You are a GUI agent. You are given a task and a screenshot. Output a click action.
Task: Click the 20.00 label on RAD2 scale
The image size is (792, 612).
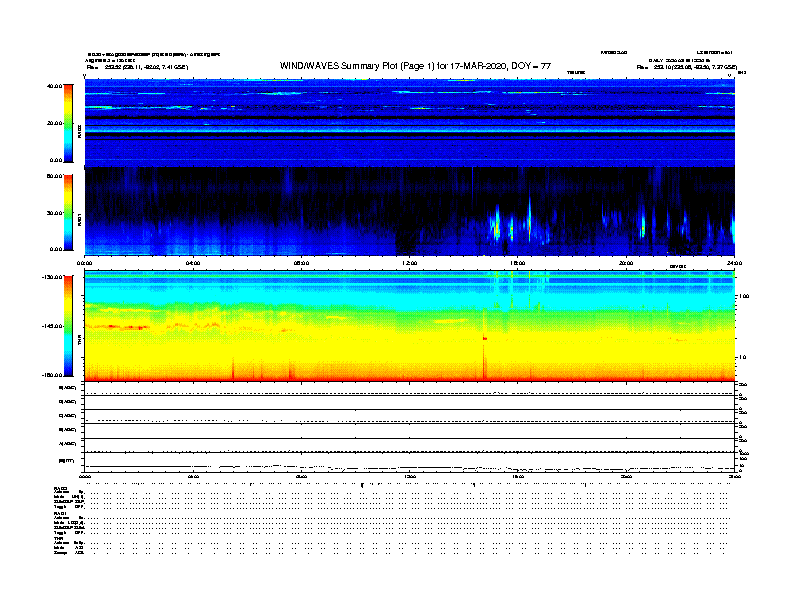(54, 123)
